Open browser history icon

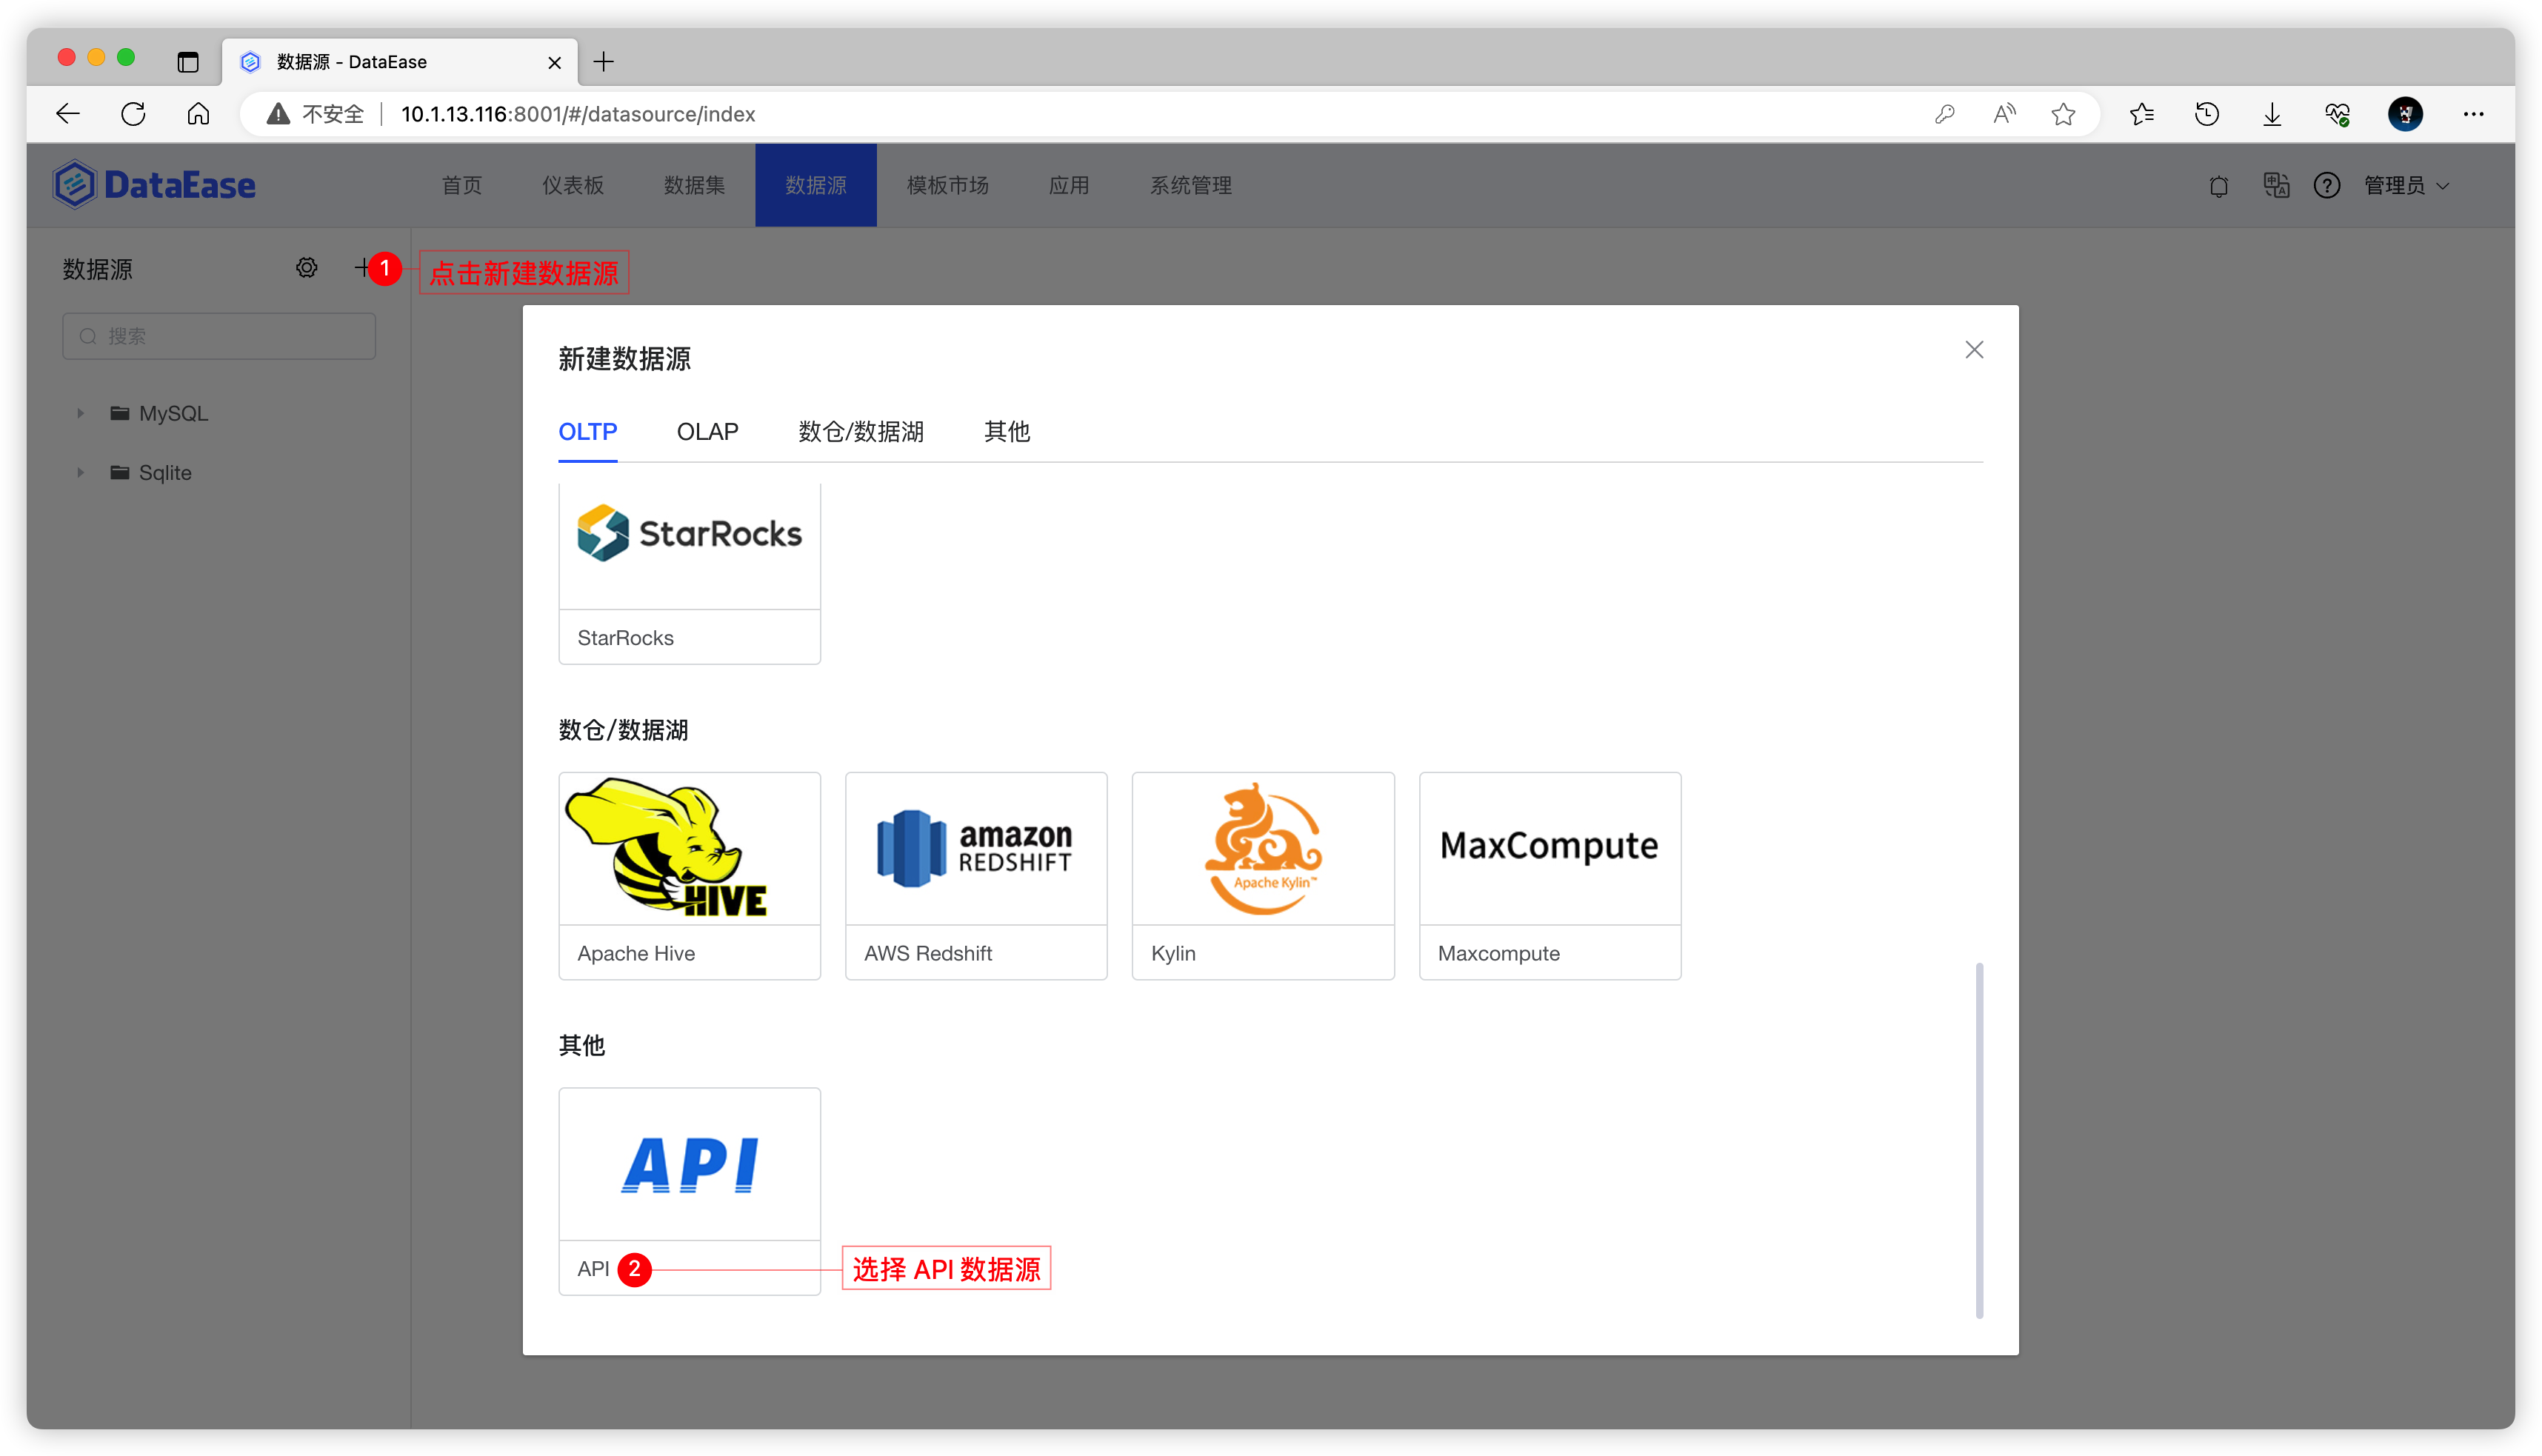click(x=2207, y=114)
